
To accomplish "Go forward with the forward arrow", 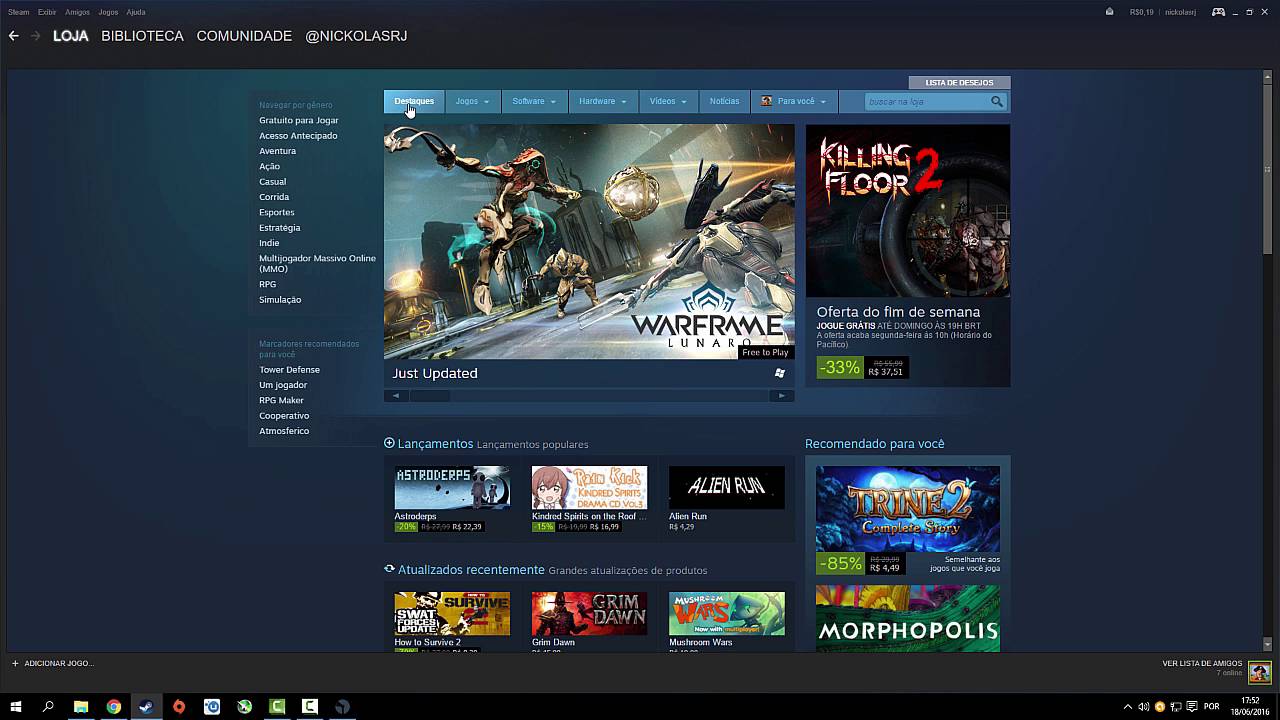I will coord(36,36).
